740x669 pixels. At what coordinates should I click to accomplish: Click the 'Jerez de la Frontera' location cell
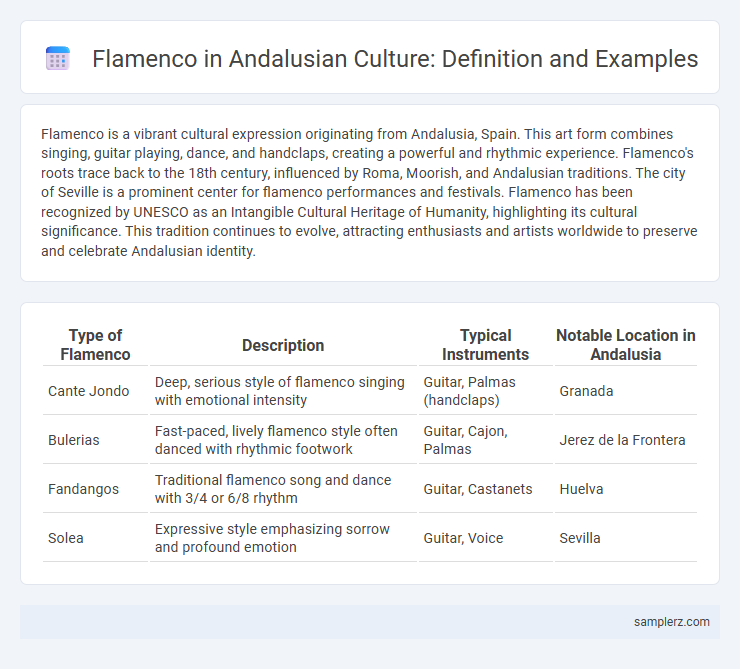(626, 440)
